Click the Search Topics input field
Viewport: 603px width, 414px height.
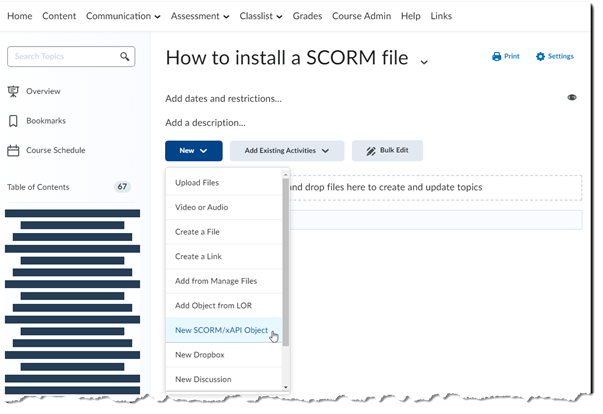pos(62,57)
